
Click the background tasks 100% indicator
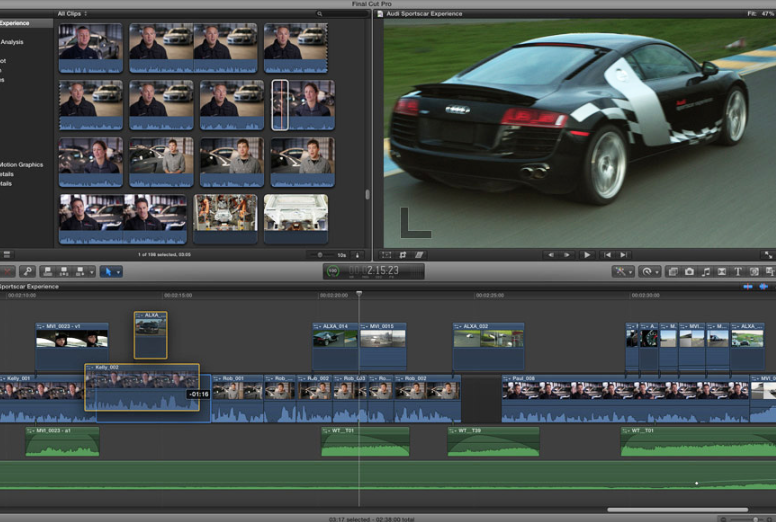tap(333, 271)
